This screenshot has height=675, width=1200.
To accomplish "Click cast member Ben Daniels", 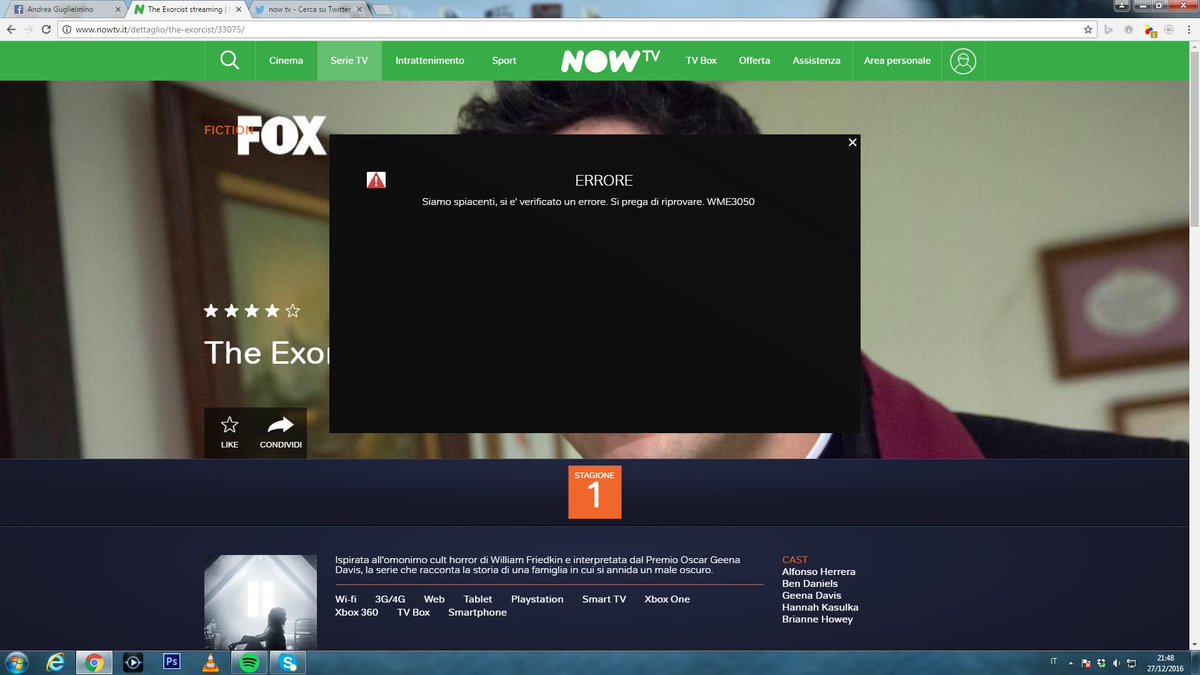I will [x=810, y=584].
